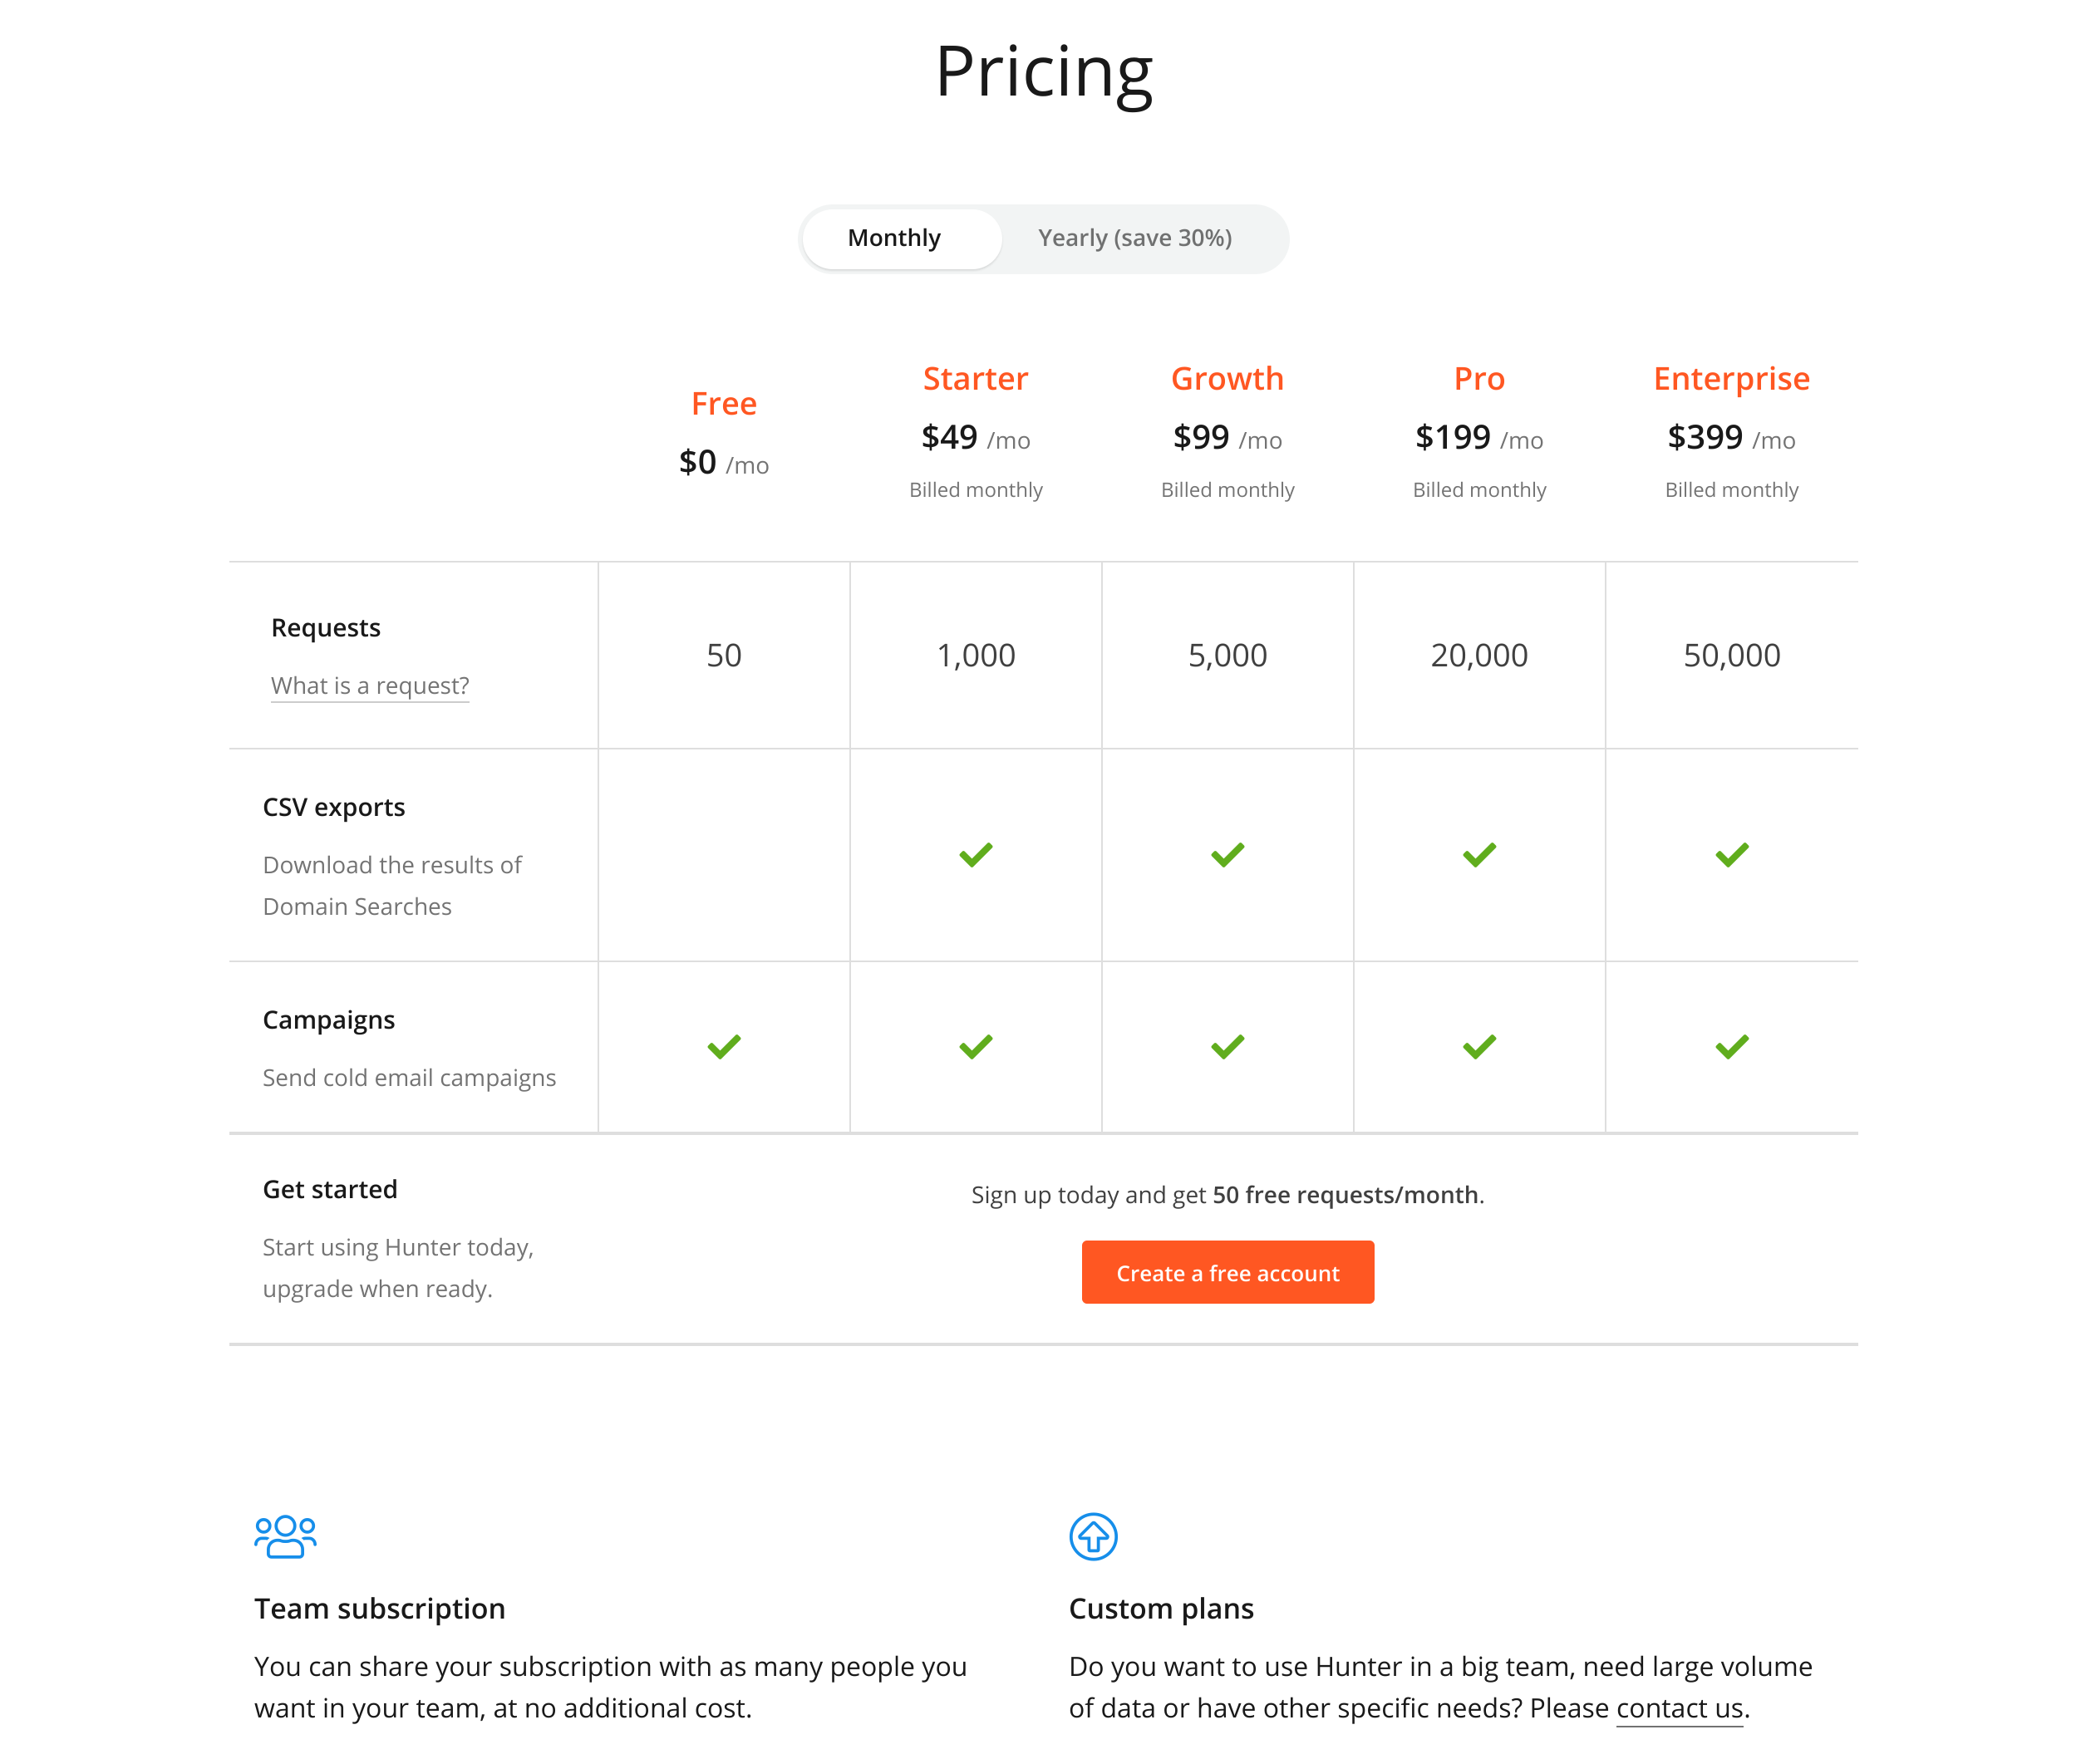Click the Starter plan CSV exports checkmark
The height and width of the screenshot is (1764, 2086).
pos(975,855)
